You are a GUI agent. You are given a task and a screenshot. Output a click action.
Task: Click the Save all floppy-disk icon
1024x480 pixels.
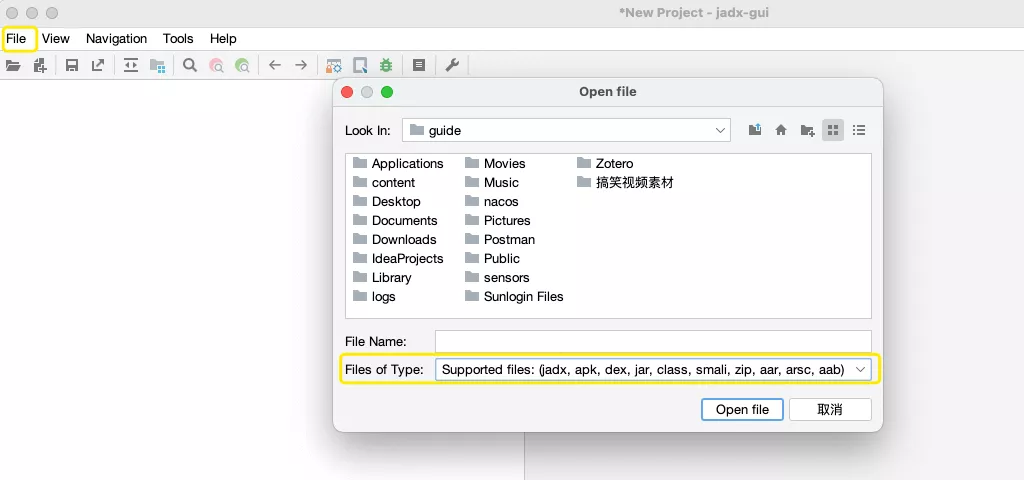coord(72,65)
